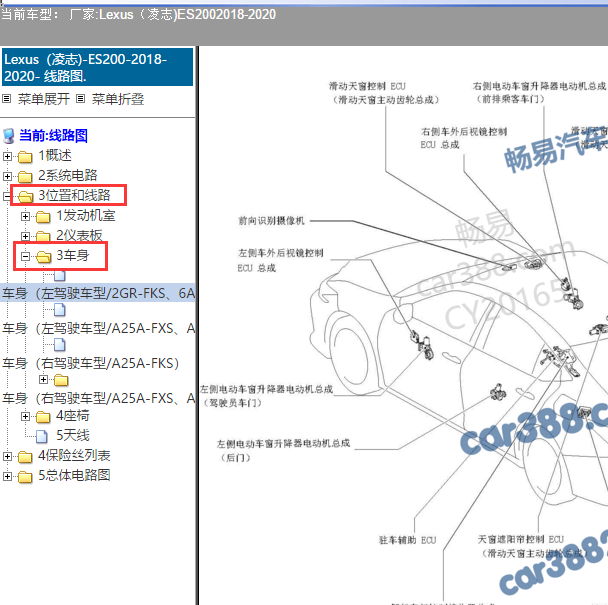This screenshot has width=608, height=605.
Task: Click the 菜单折叠 collapse-all link
Action: click(117, 99)
